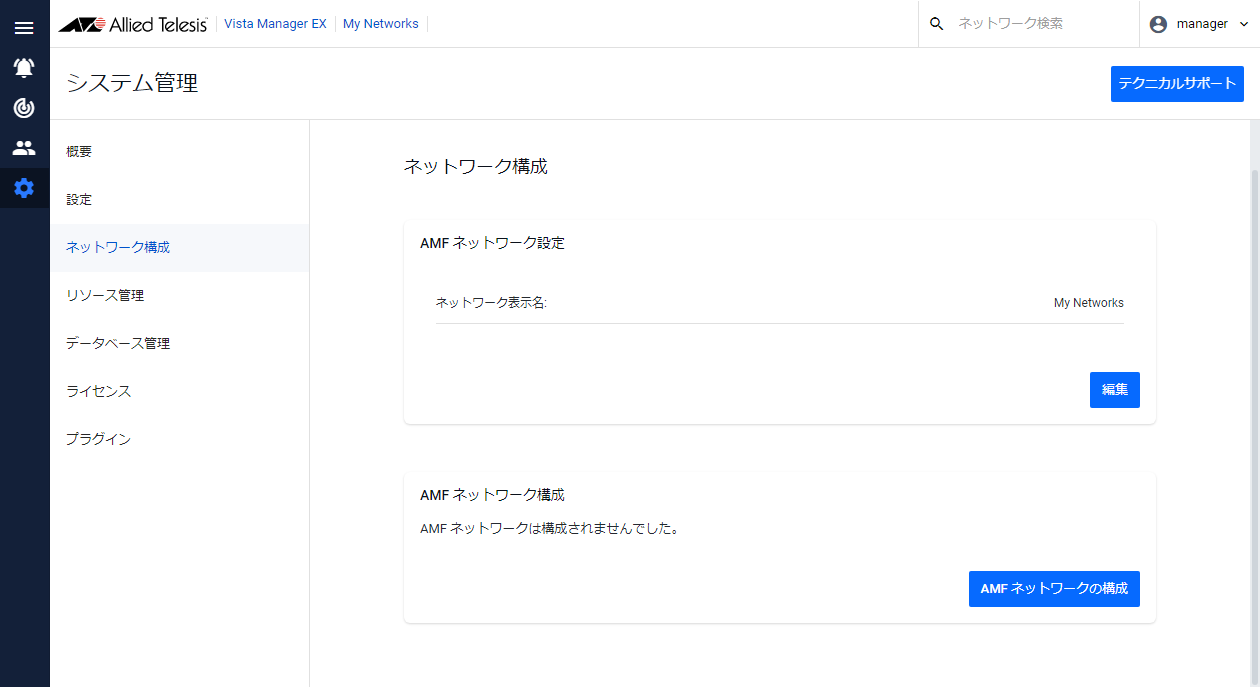
Task: Open user management via the people icon
Action: pos(24,147)
